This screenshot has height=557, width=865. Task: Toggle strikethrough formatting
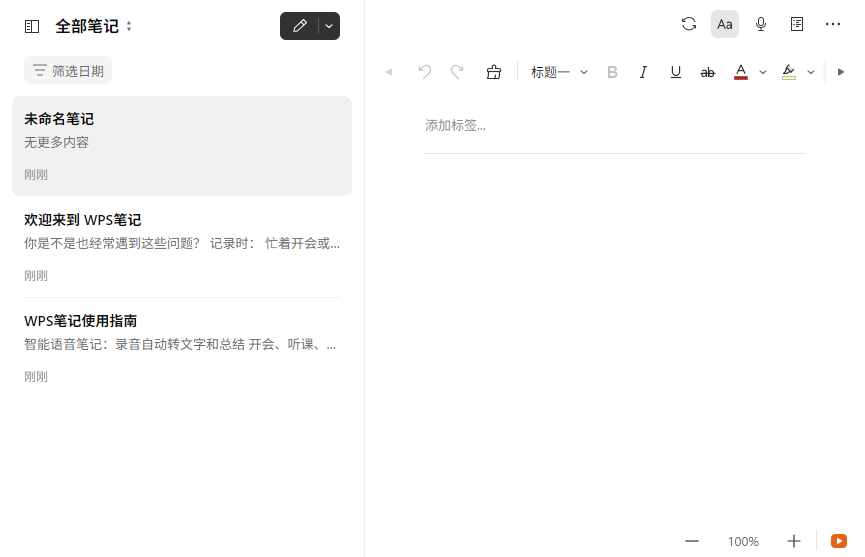click(707, 72)
